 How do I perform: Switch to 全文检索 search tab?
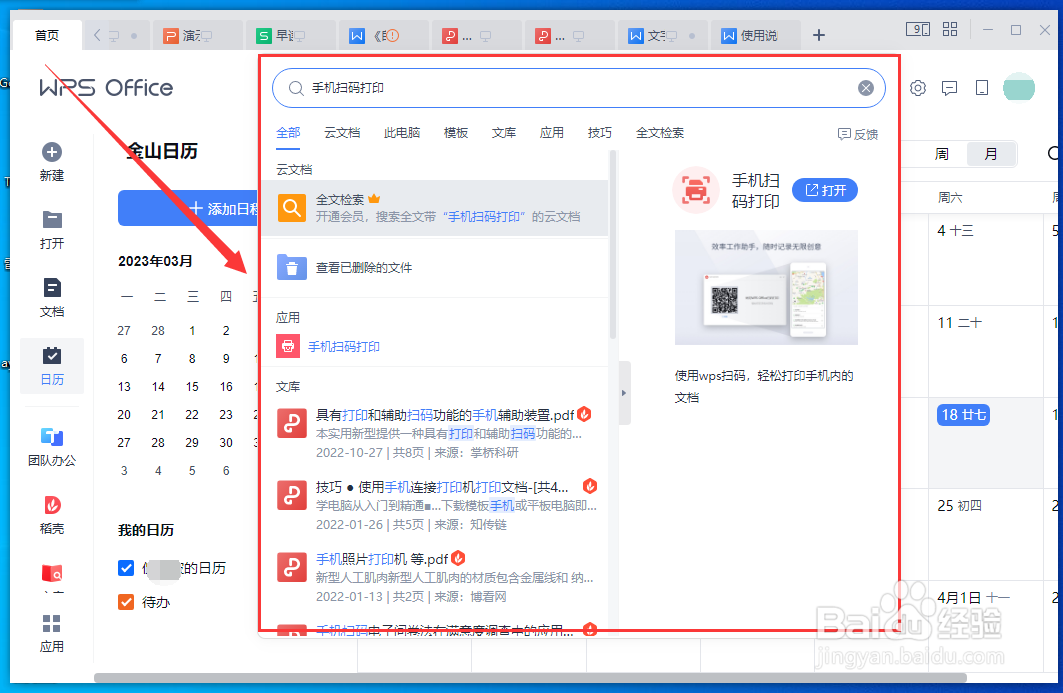[x=660, y=133]
